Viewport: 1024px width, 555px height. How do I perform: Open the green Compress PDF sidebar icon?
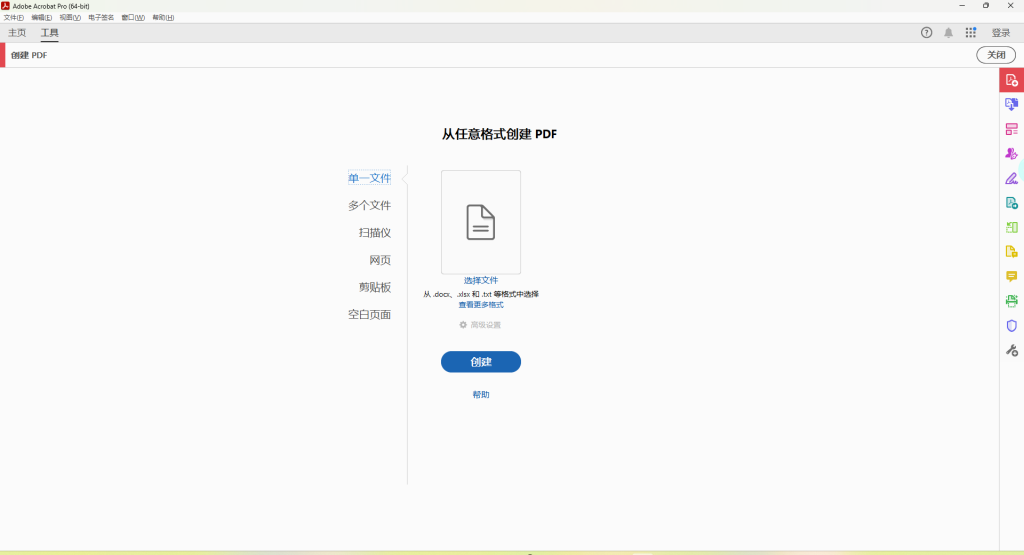pos(1012,227)
